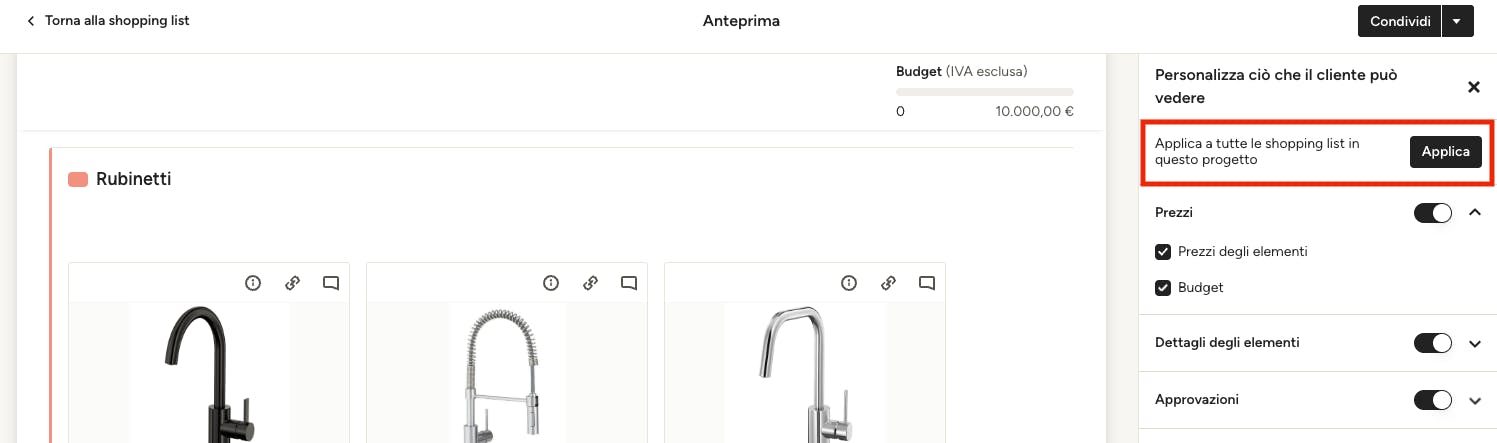Uncheck Prezzi degli elementi checkbox

tap(1163, 252)
